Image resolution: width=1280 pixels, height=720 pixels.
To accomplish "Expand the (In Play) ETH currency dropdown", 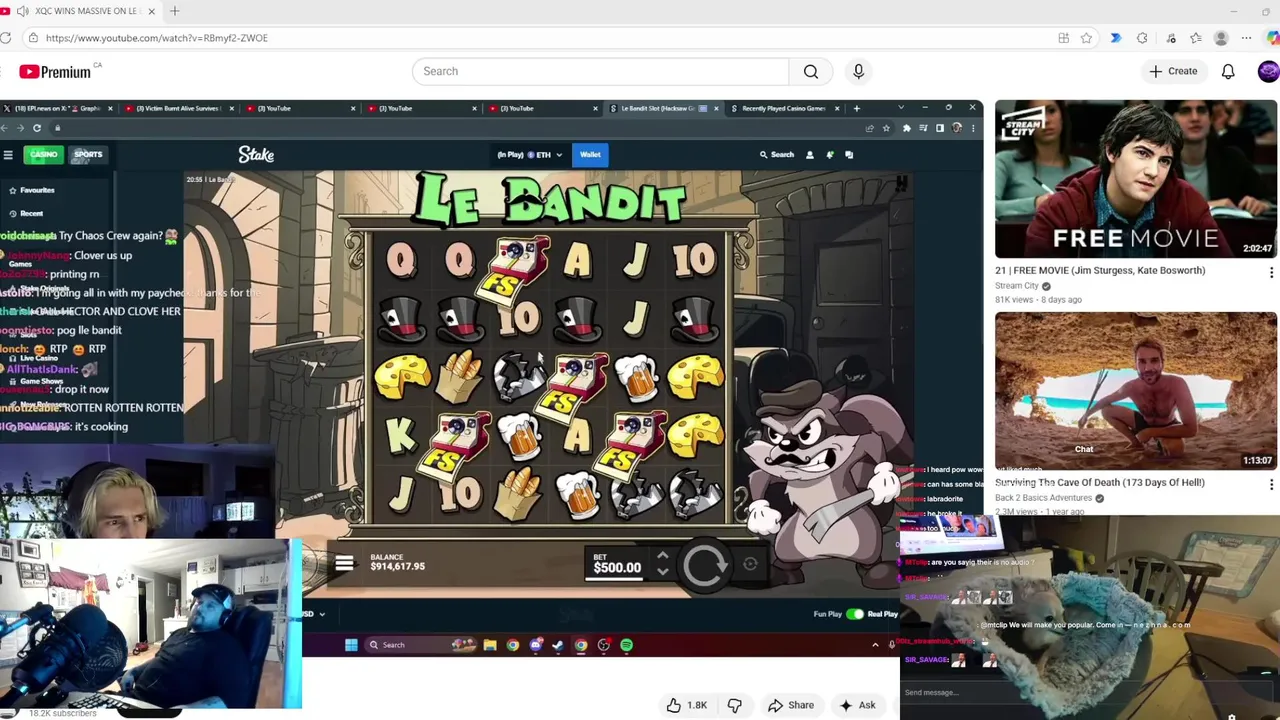I will tap(530, 155).
